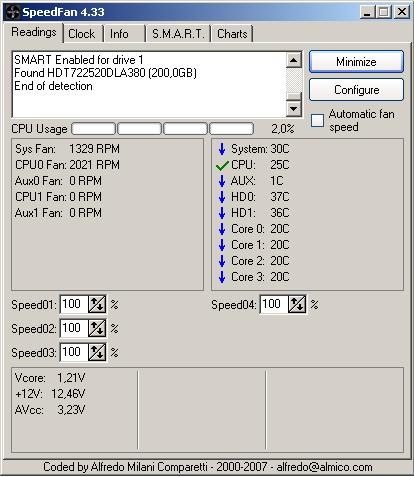The height and width of the screenshot is (477, 414).
Task: Click the log scrollbar up arrow
Action: (294, 60)
